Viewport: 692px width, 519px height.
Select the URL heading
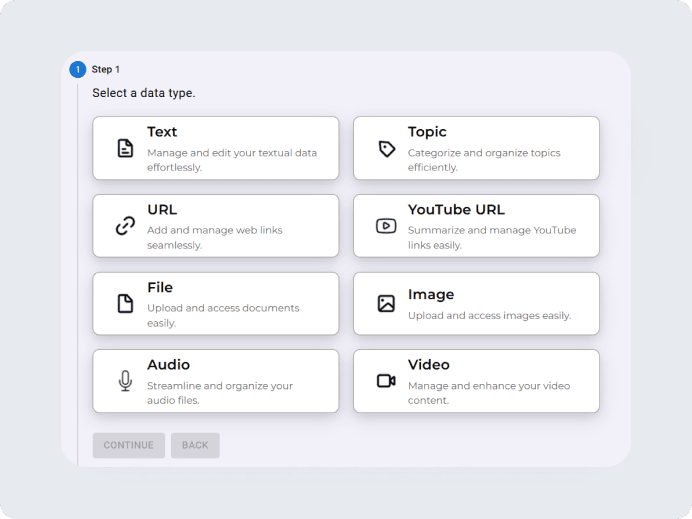pos(162,209)
